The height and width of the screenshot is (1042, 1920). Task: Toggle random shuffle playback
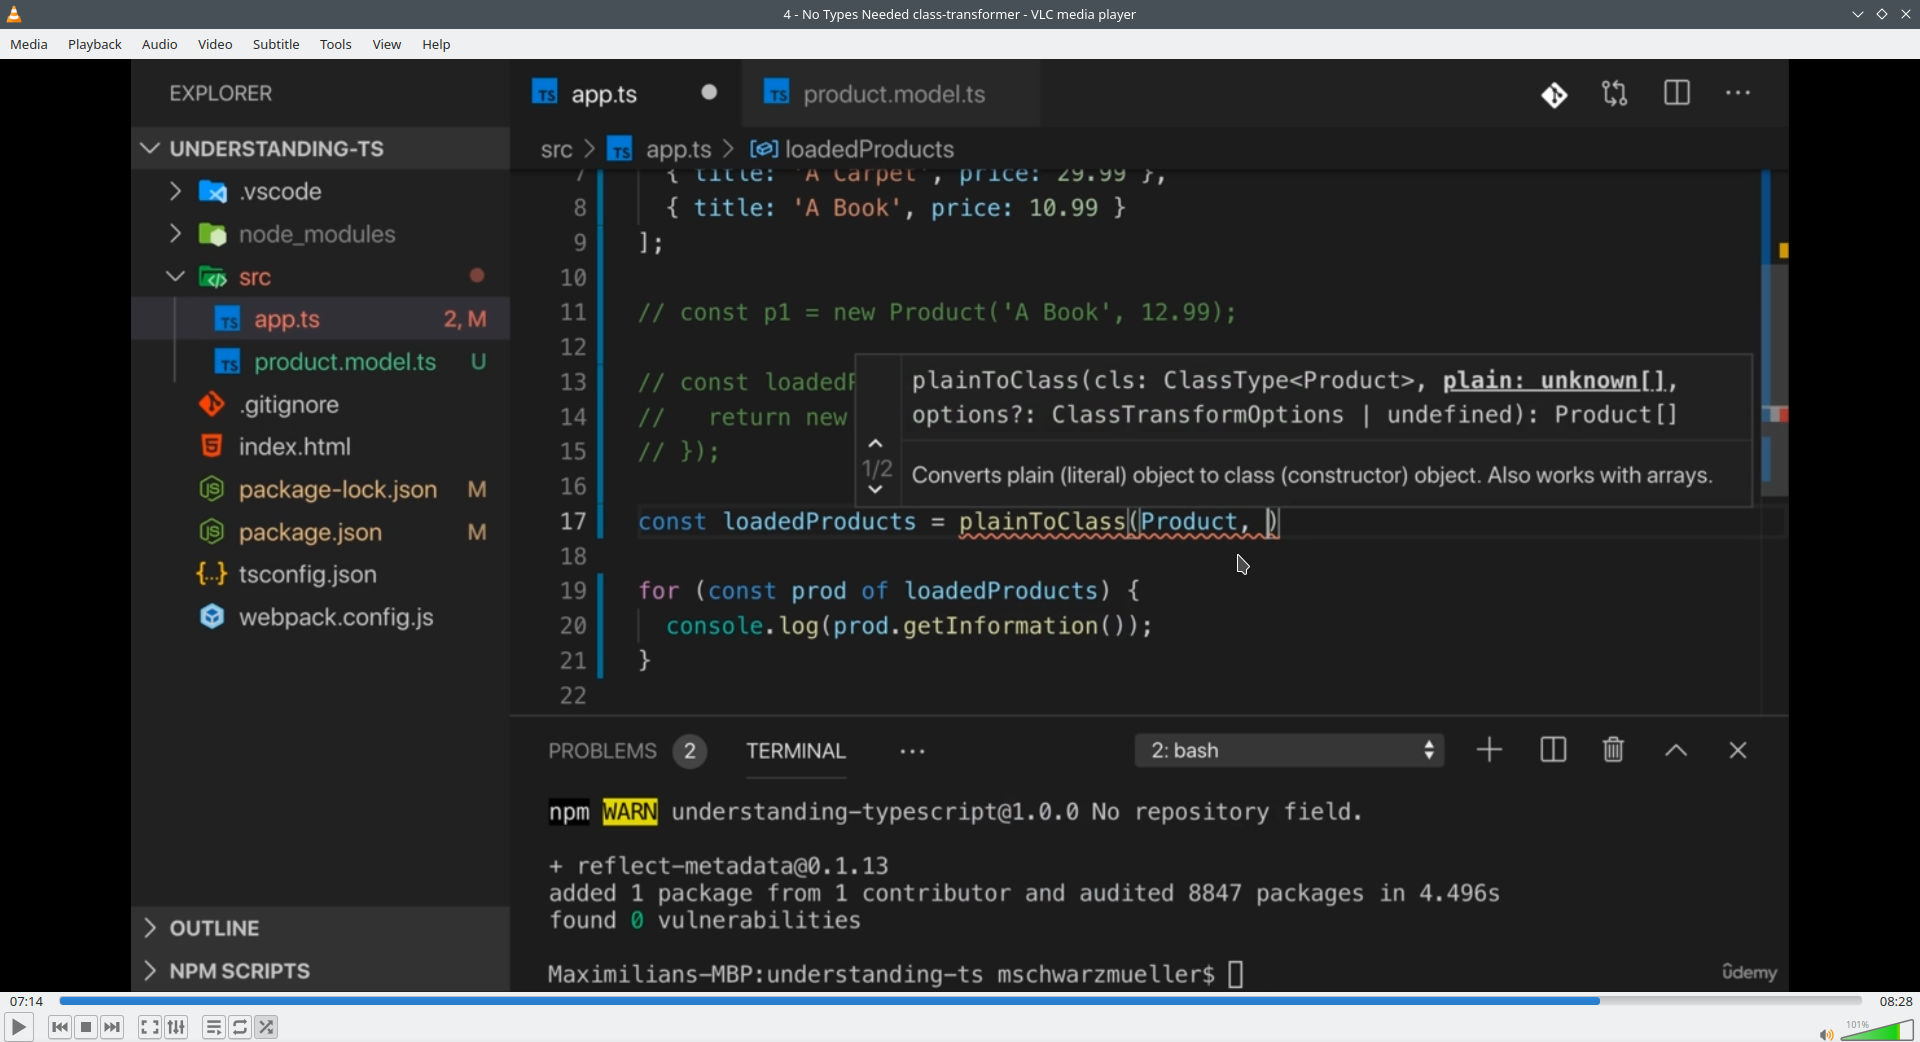(266, 1027)
